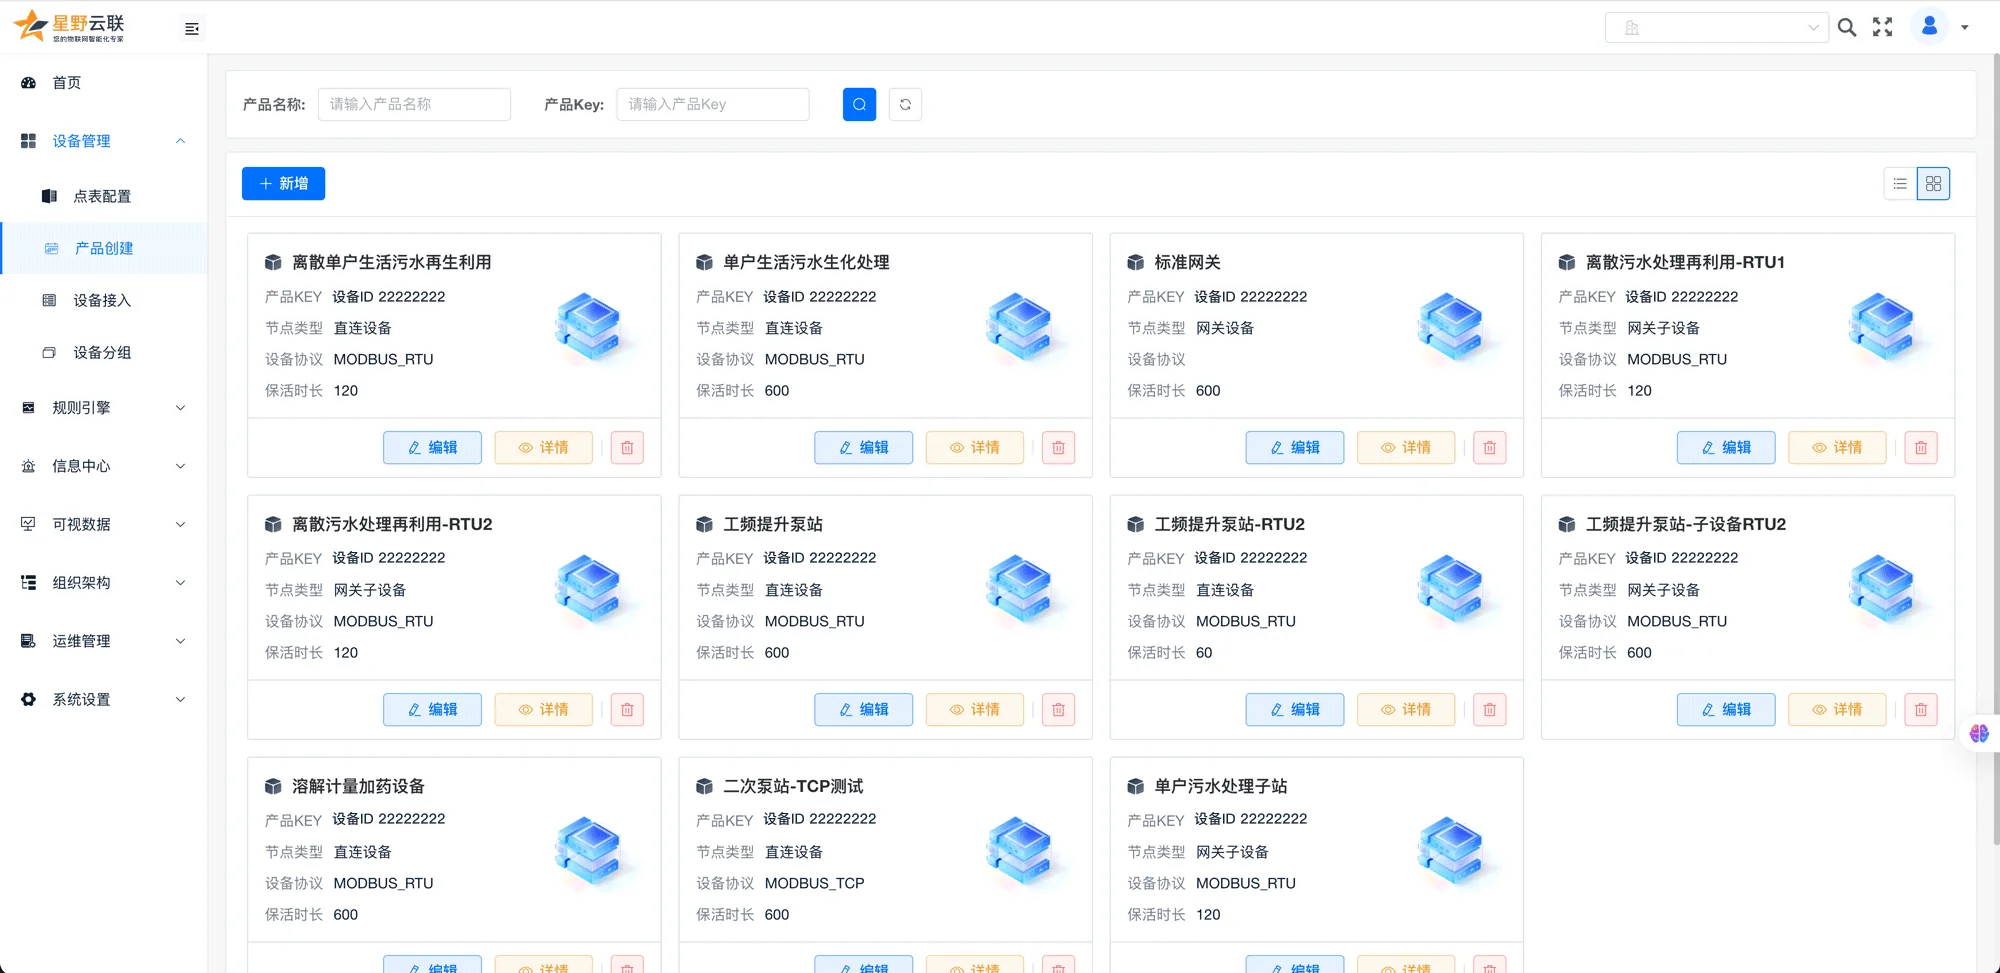Image resolution: width=2000 pixels, height=973 pixels.
Task: Click the floating brain assistant icon
Action: point(1979,733)
